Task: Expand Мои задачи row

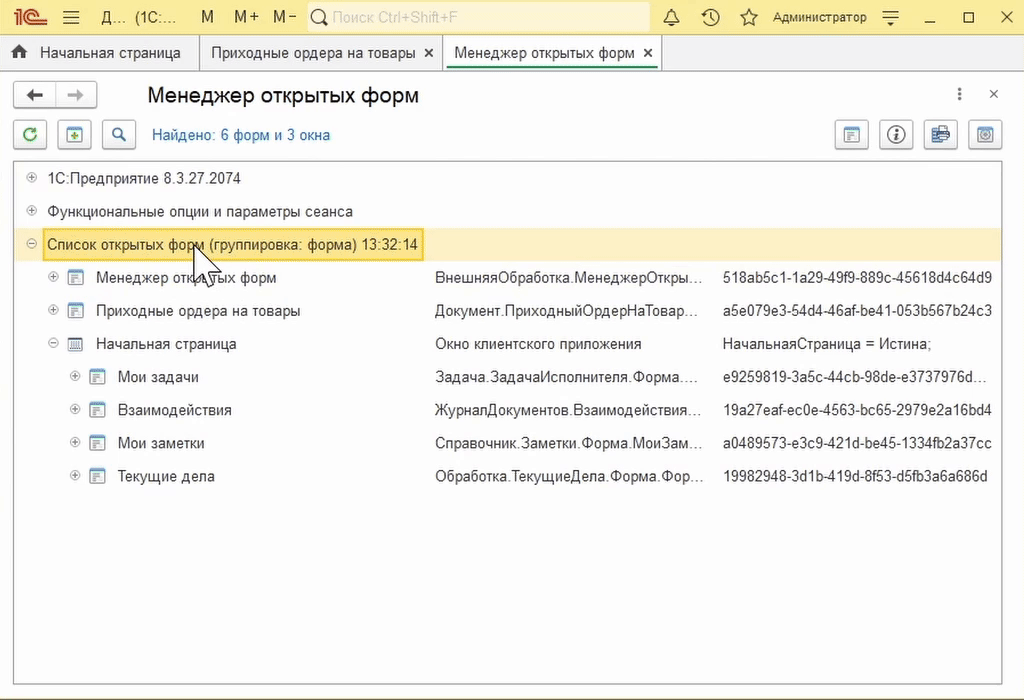Action: coord(75,376)
